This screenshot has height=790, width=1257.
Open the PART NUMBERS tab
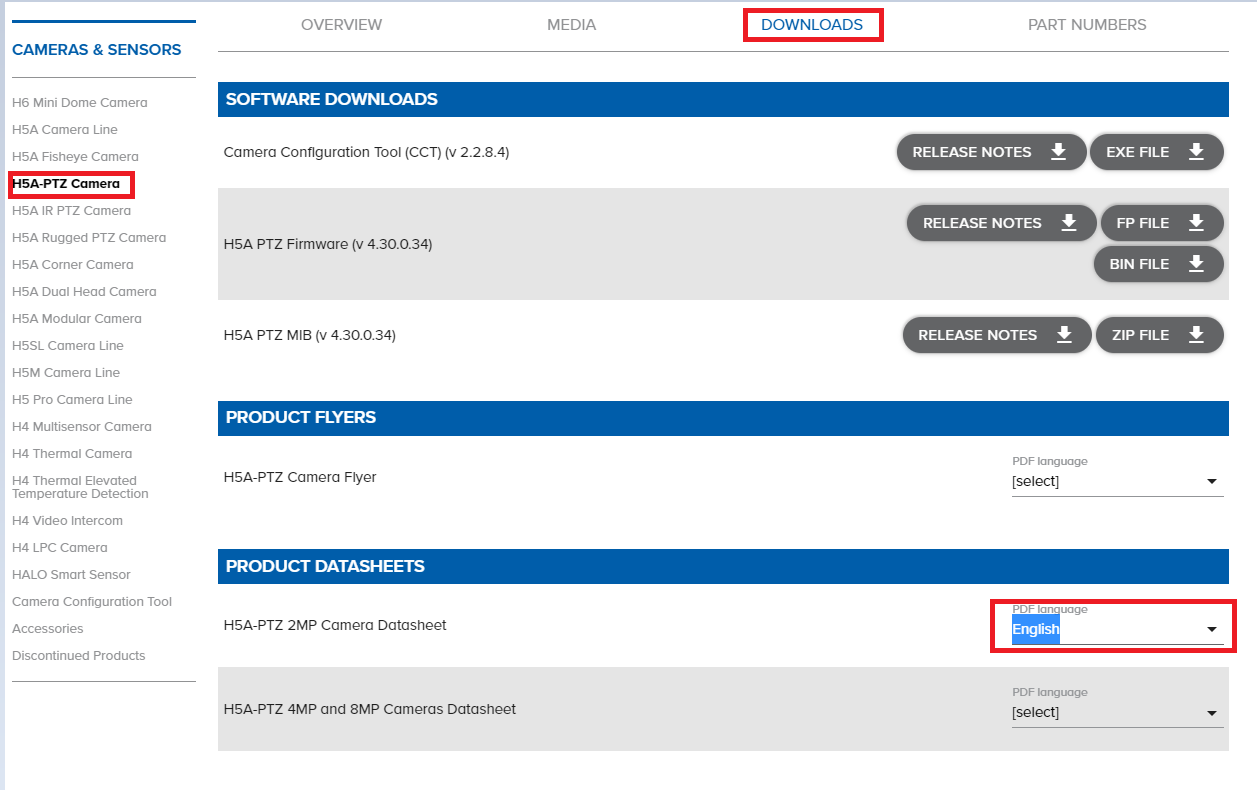(x=1086, y=24)
